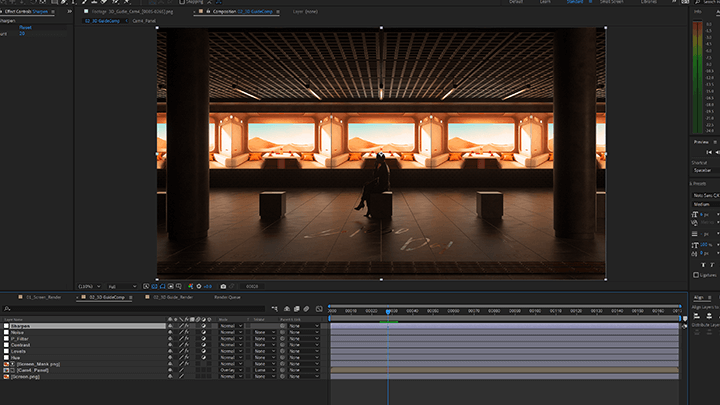Click parent pick whip icon for Levels layer

click(x=283, y=351)
